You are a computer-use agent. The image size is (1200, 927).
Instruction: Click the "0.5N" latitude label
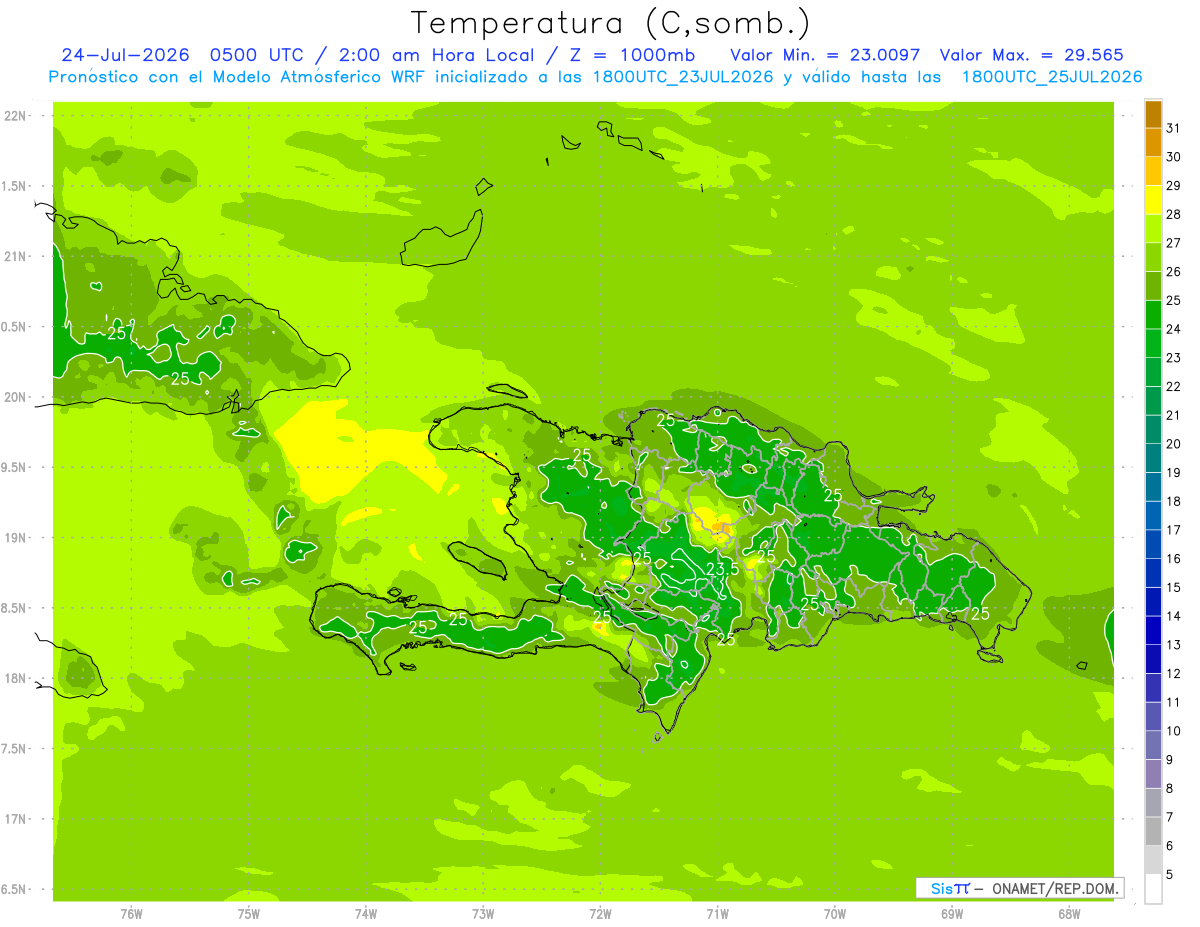(x=14, y=327)
